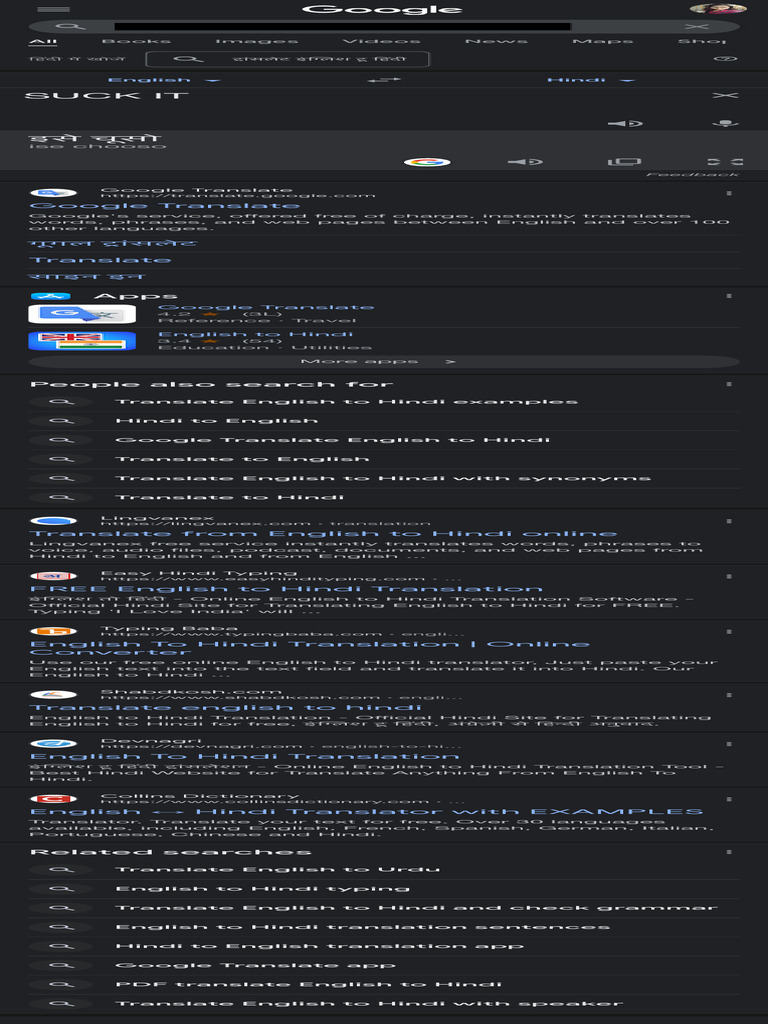
Task: Switch to the Maps tab
Action: coord(602,41)
